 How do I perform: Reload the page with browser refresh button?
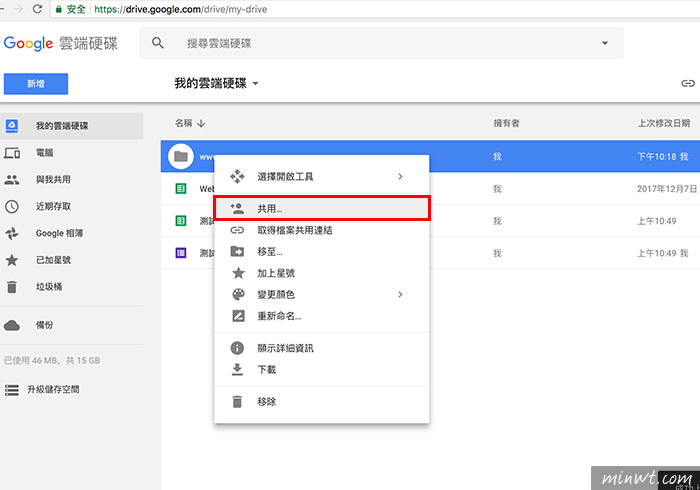(38, 9)
